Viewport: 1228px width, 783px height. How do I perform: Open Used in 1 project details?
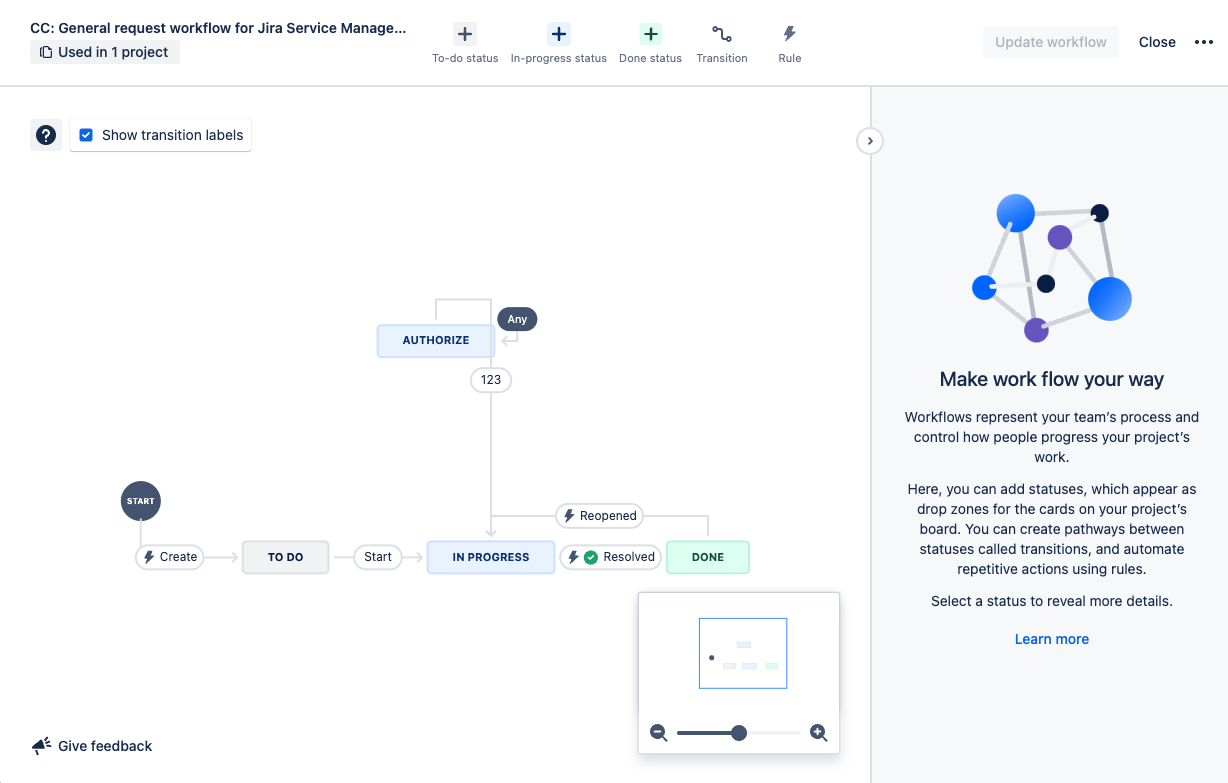[105, 52]
